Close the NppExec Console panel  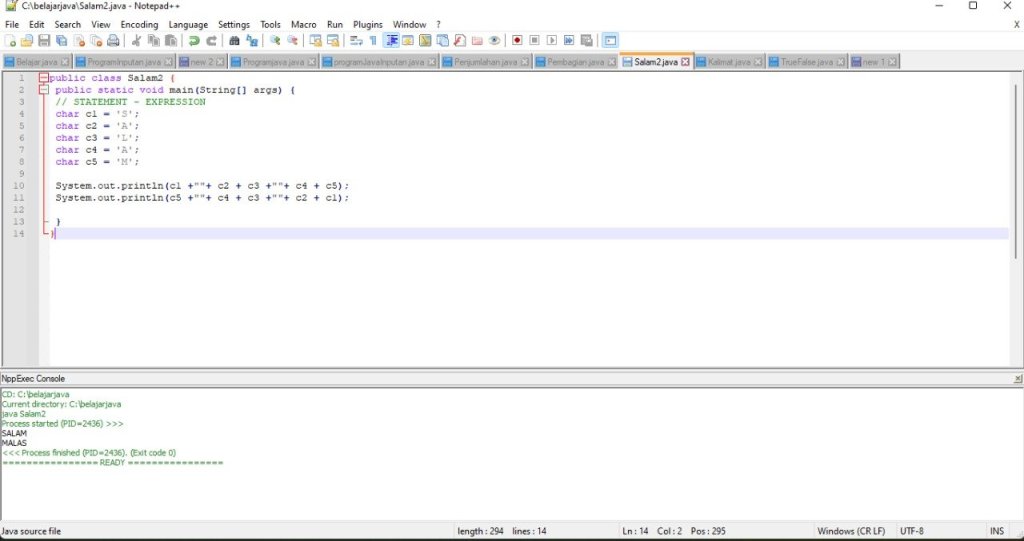[x=1017, y=379]
